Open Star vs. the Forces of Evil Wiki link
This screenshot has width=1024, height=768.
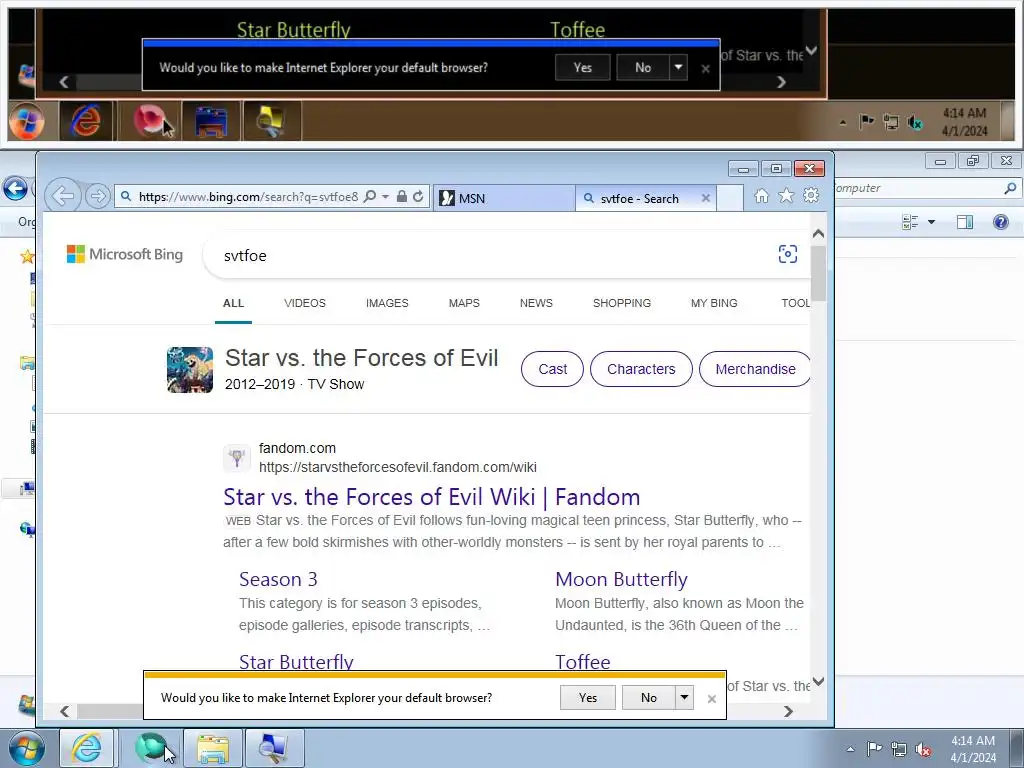coord(432,497)
